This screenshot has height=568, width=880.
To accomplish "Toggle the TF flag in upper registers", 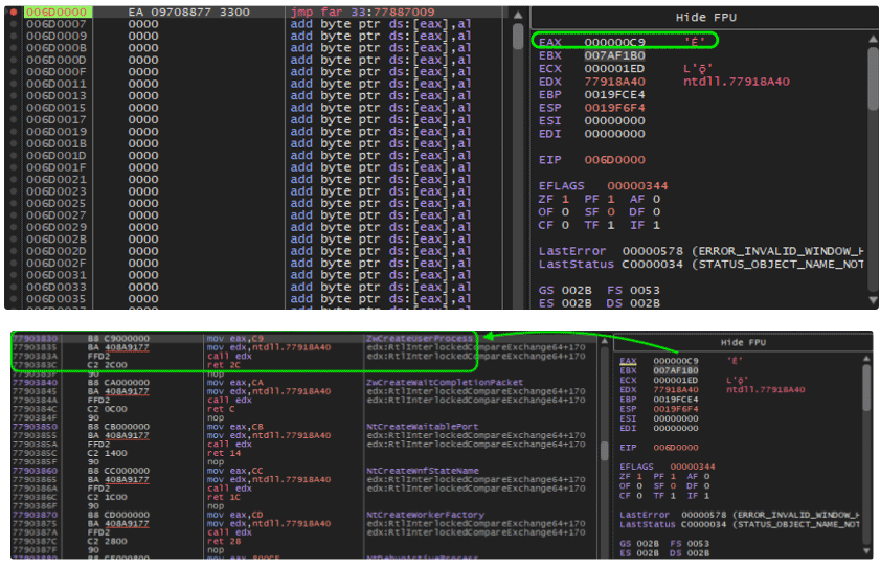I will point(599,225).
